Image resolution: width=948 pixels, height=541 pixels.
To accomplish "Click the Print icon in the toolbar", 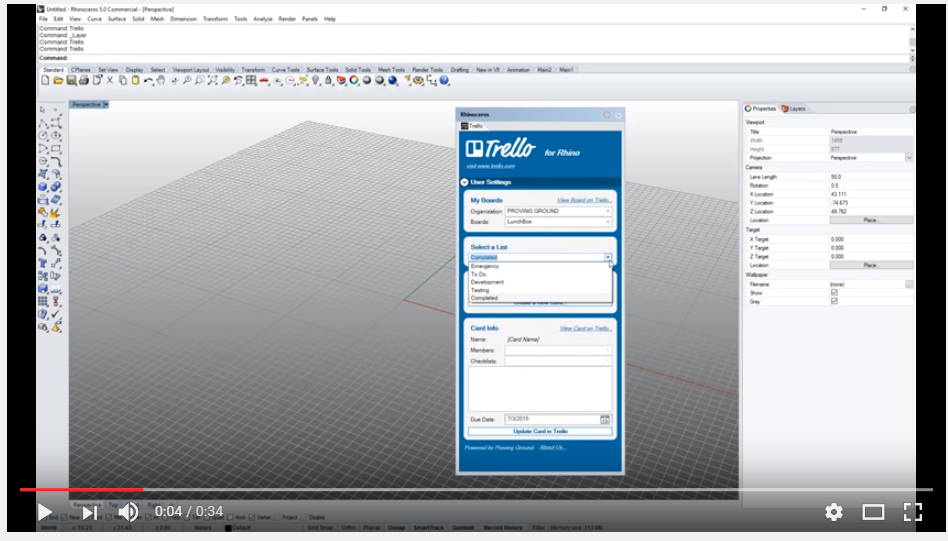I will 84,80.
